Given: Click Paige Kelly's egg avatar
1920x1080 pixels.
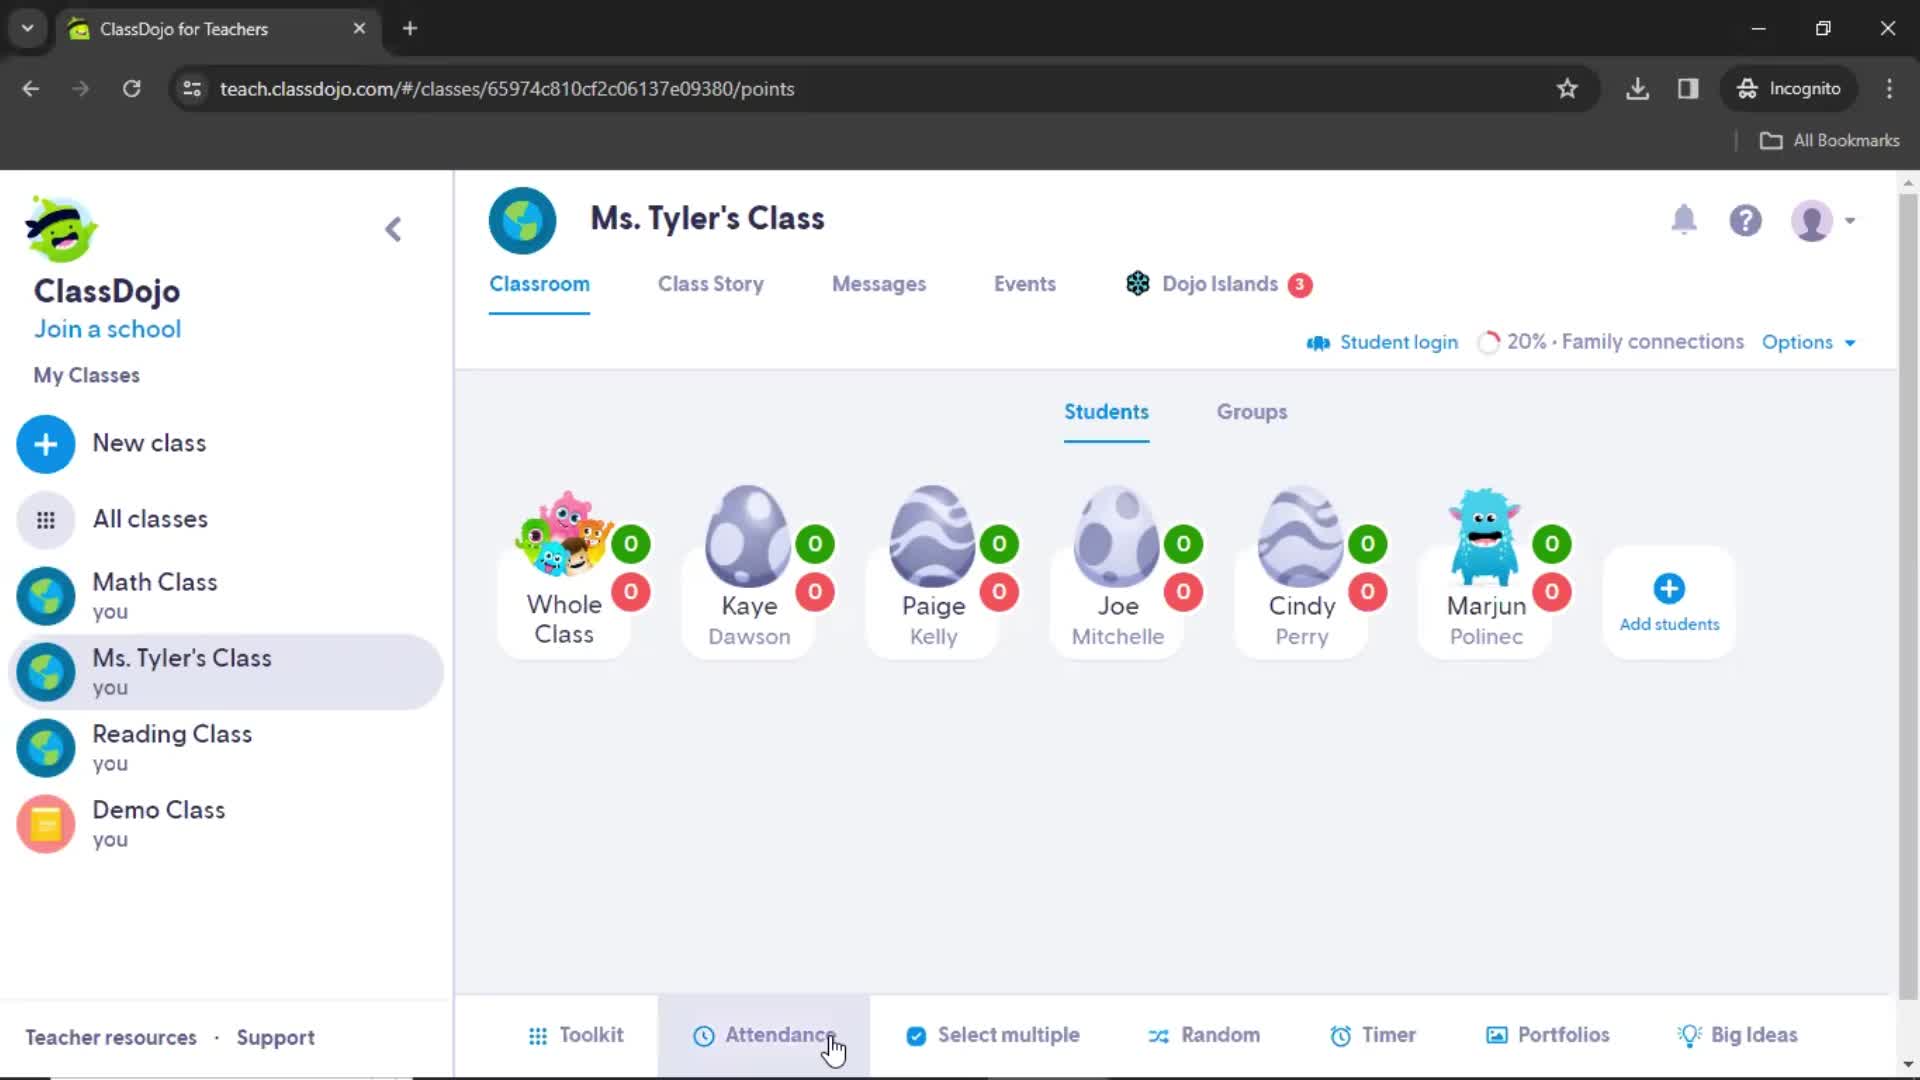Looking at the screenshot, I should click(932, 536).
